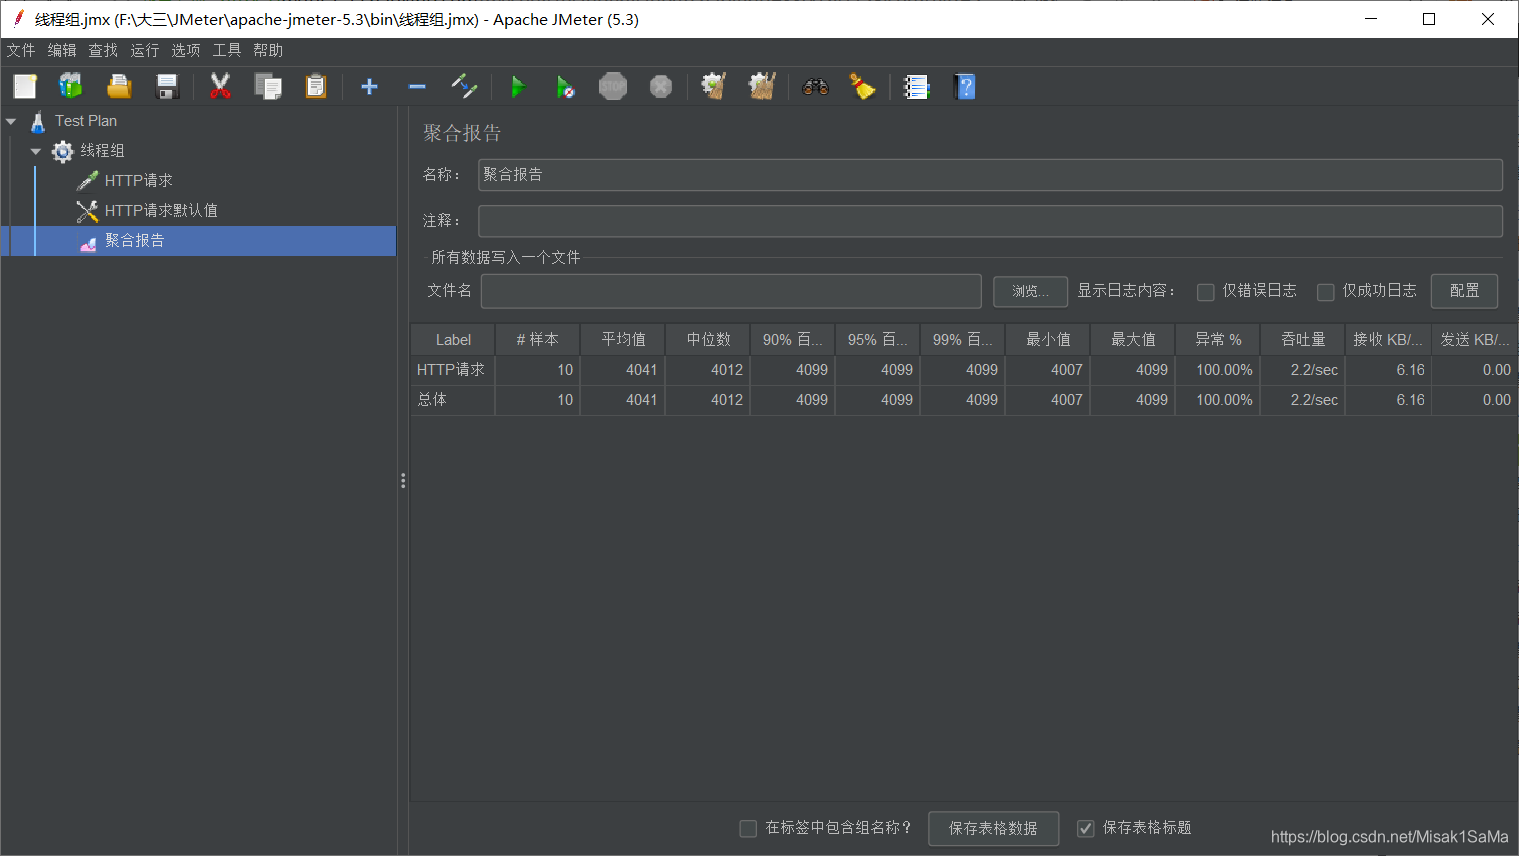Select the Start no pauses icon
The height and width of the screenshot is (856, 1519).
pyautogui.click(x=566, y=87)
